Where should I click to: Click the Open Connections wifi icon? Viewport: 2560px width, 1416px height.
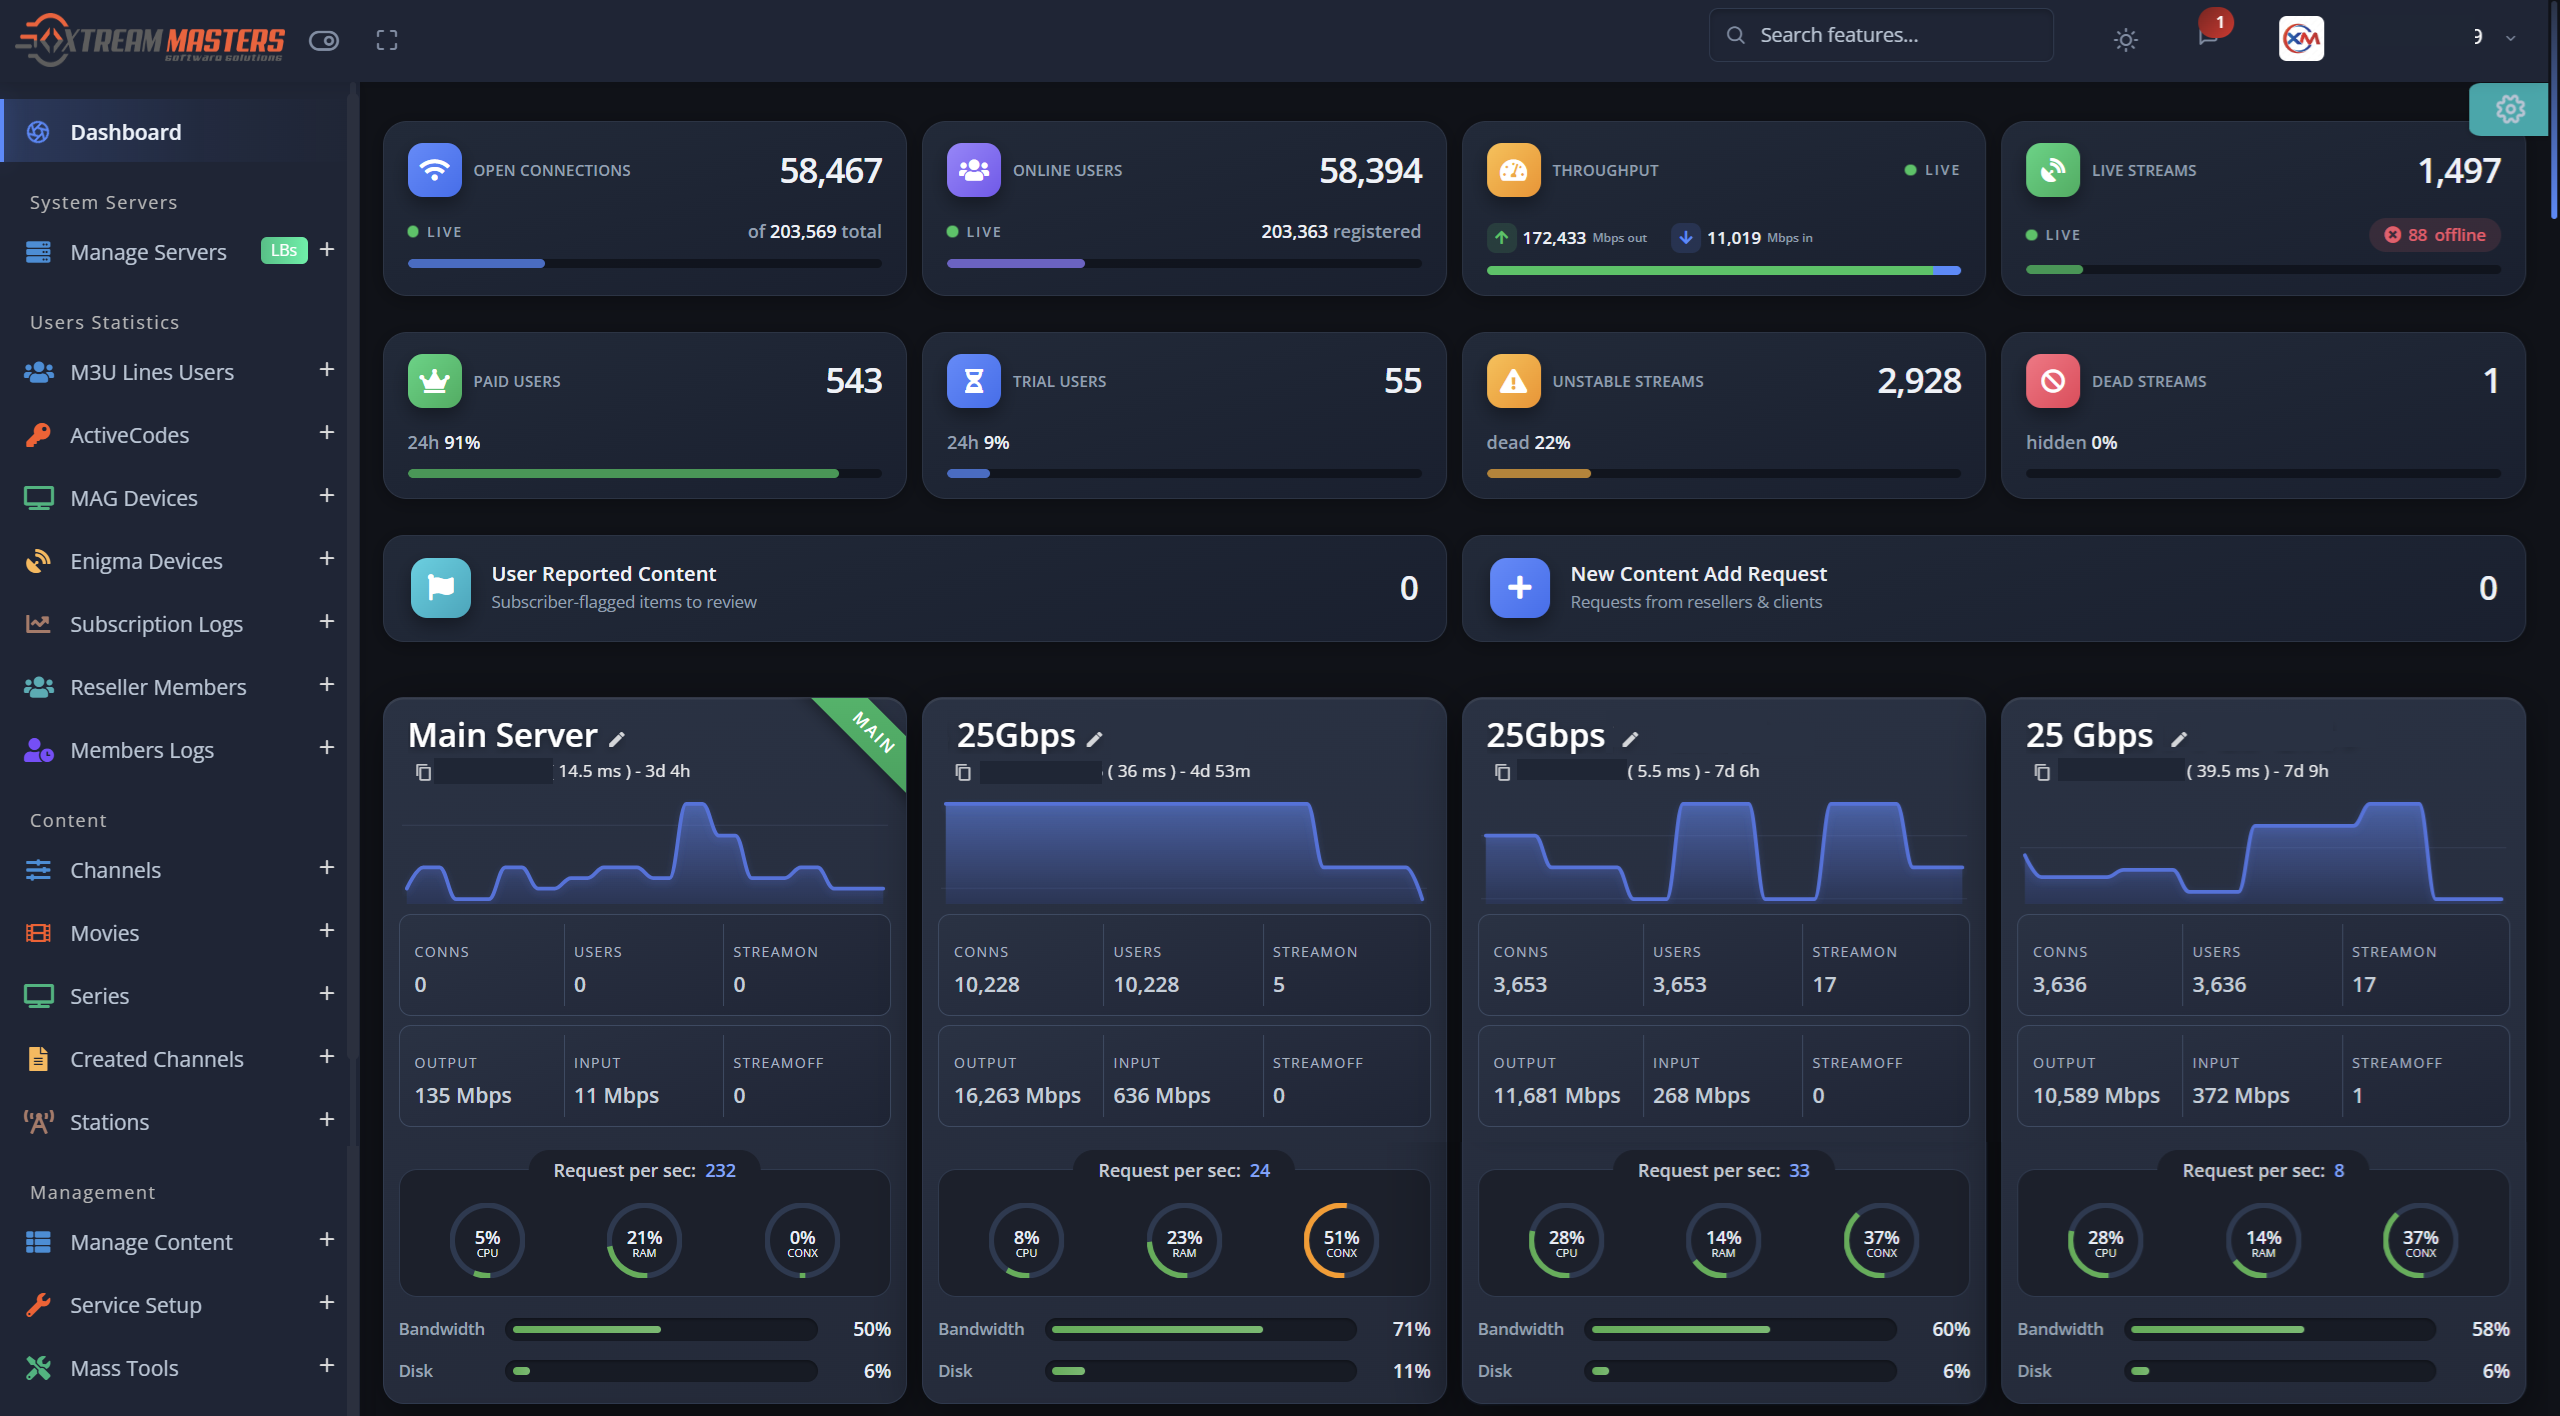[434, 170]
